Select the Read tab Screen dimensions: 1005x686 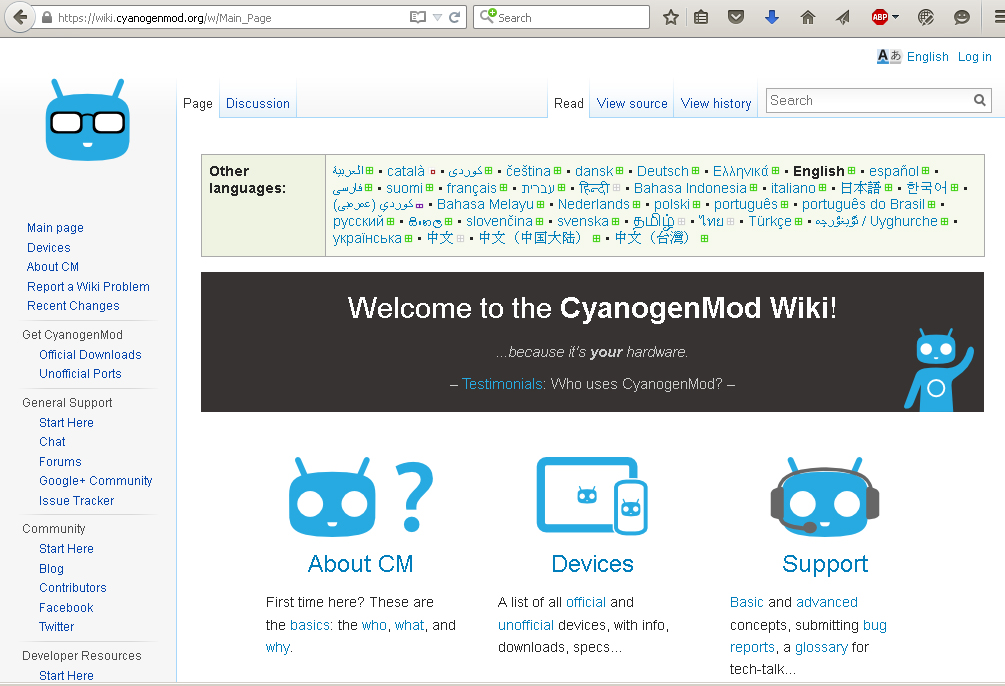569,103
